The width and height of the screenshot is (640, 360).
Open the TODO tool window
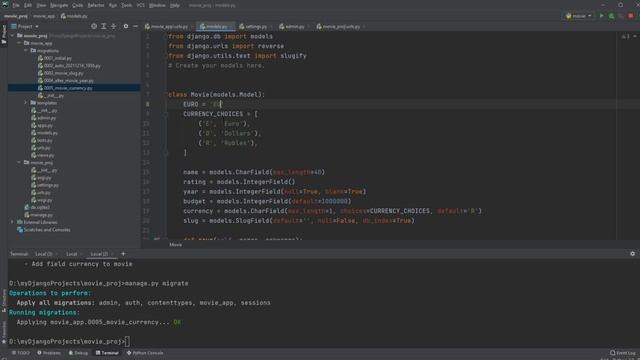(x=21, y=353)
